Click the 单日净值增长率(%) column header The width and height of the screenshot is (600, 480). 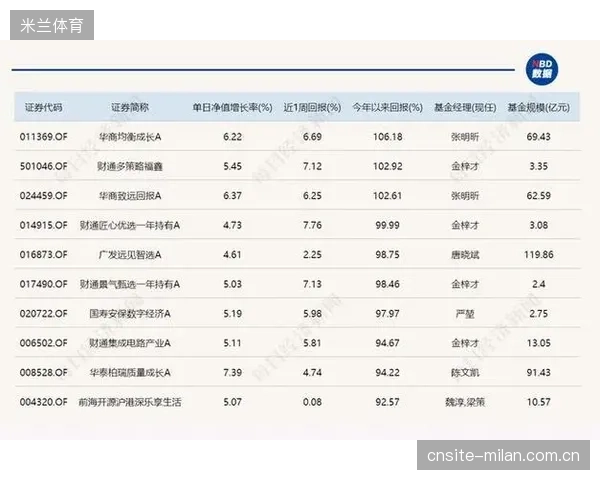232,108
